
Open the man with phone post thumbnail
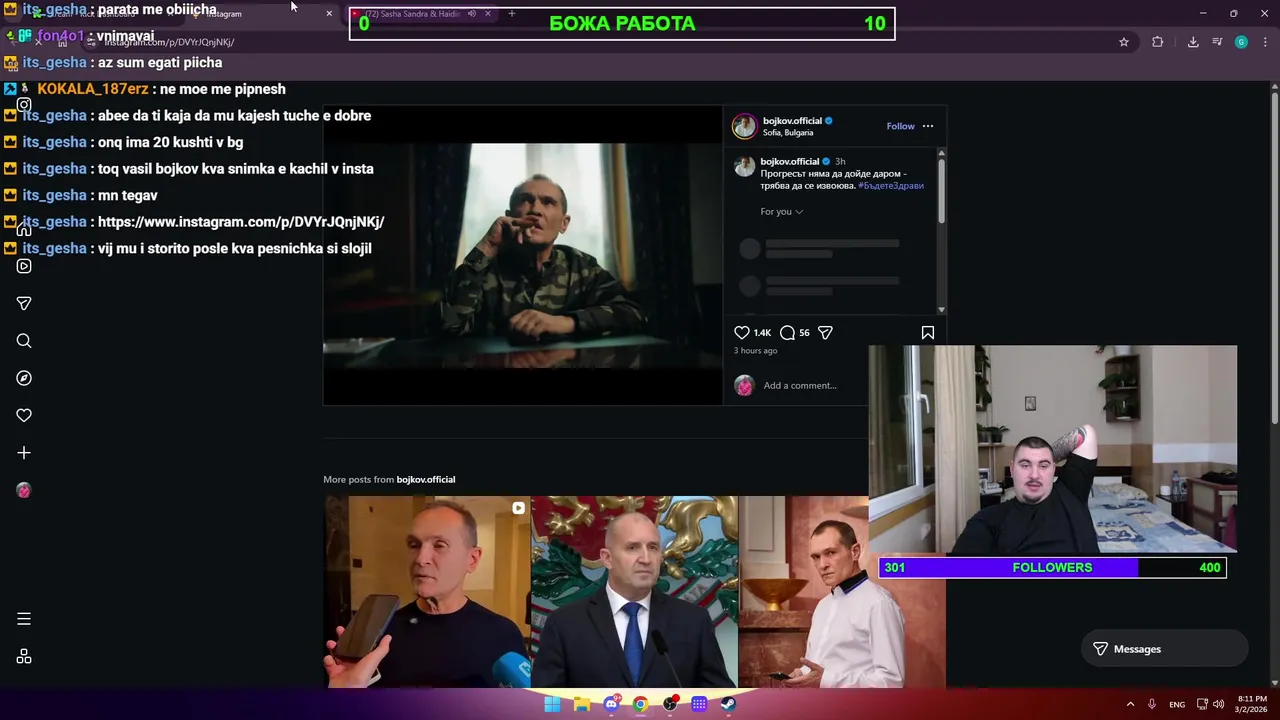[427, 592]
